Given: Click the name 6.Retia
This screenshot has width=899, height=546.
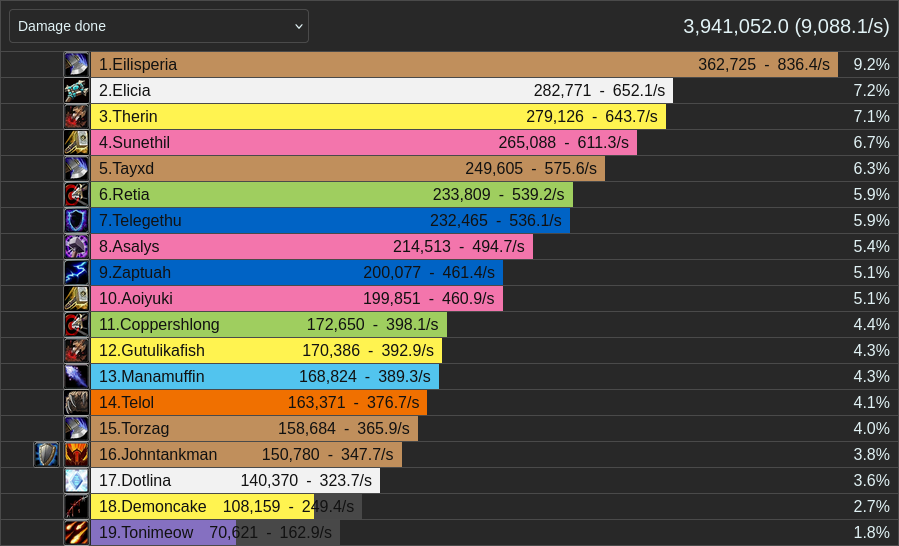Looking at the screenshot, I should tap(124, 194).
